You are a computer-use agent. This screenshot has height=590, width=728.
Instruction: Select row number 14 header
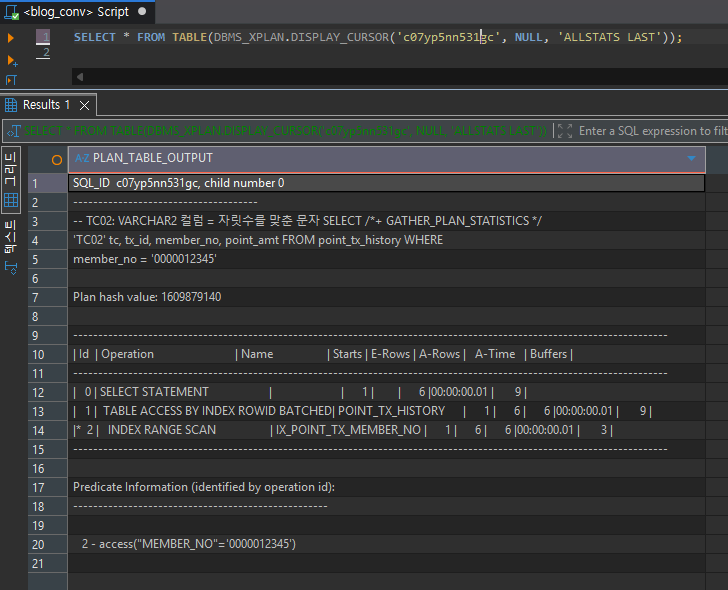[47, 431]
